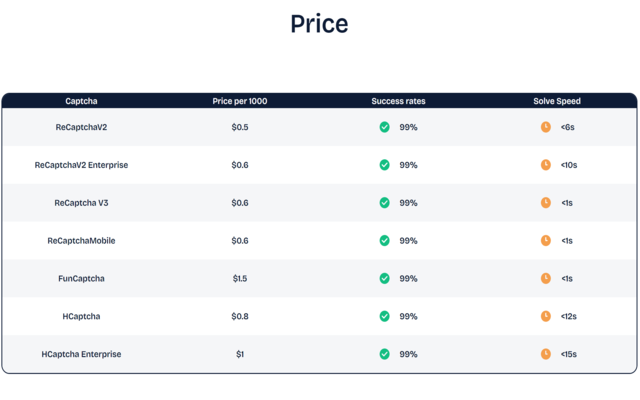Screen dimensions: 640x400
Task: Click the orange clock icon for ReCaptchaV2 Enterprise
Action: point(546,165)
